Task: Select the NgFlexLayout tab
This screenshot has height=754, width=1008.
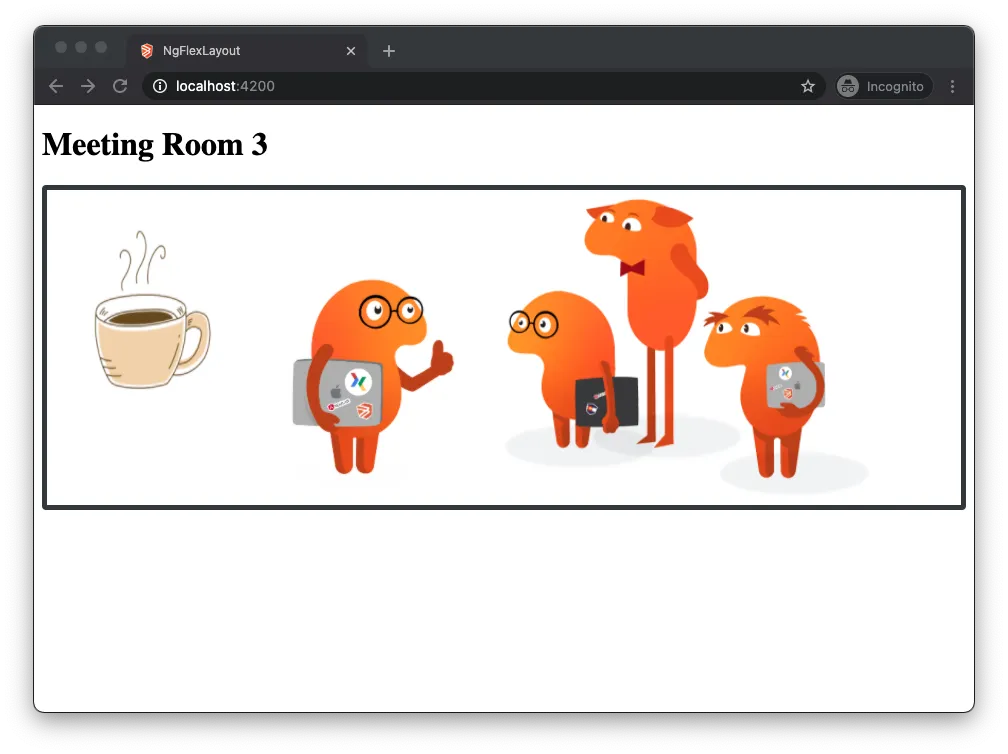Action: pos(248,51)
